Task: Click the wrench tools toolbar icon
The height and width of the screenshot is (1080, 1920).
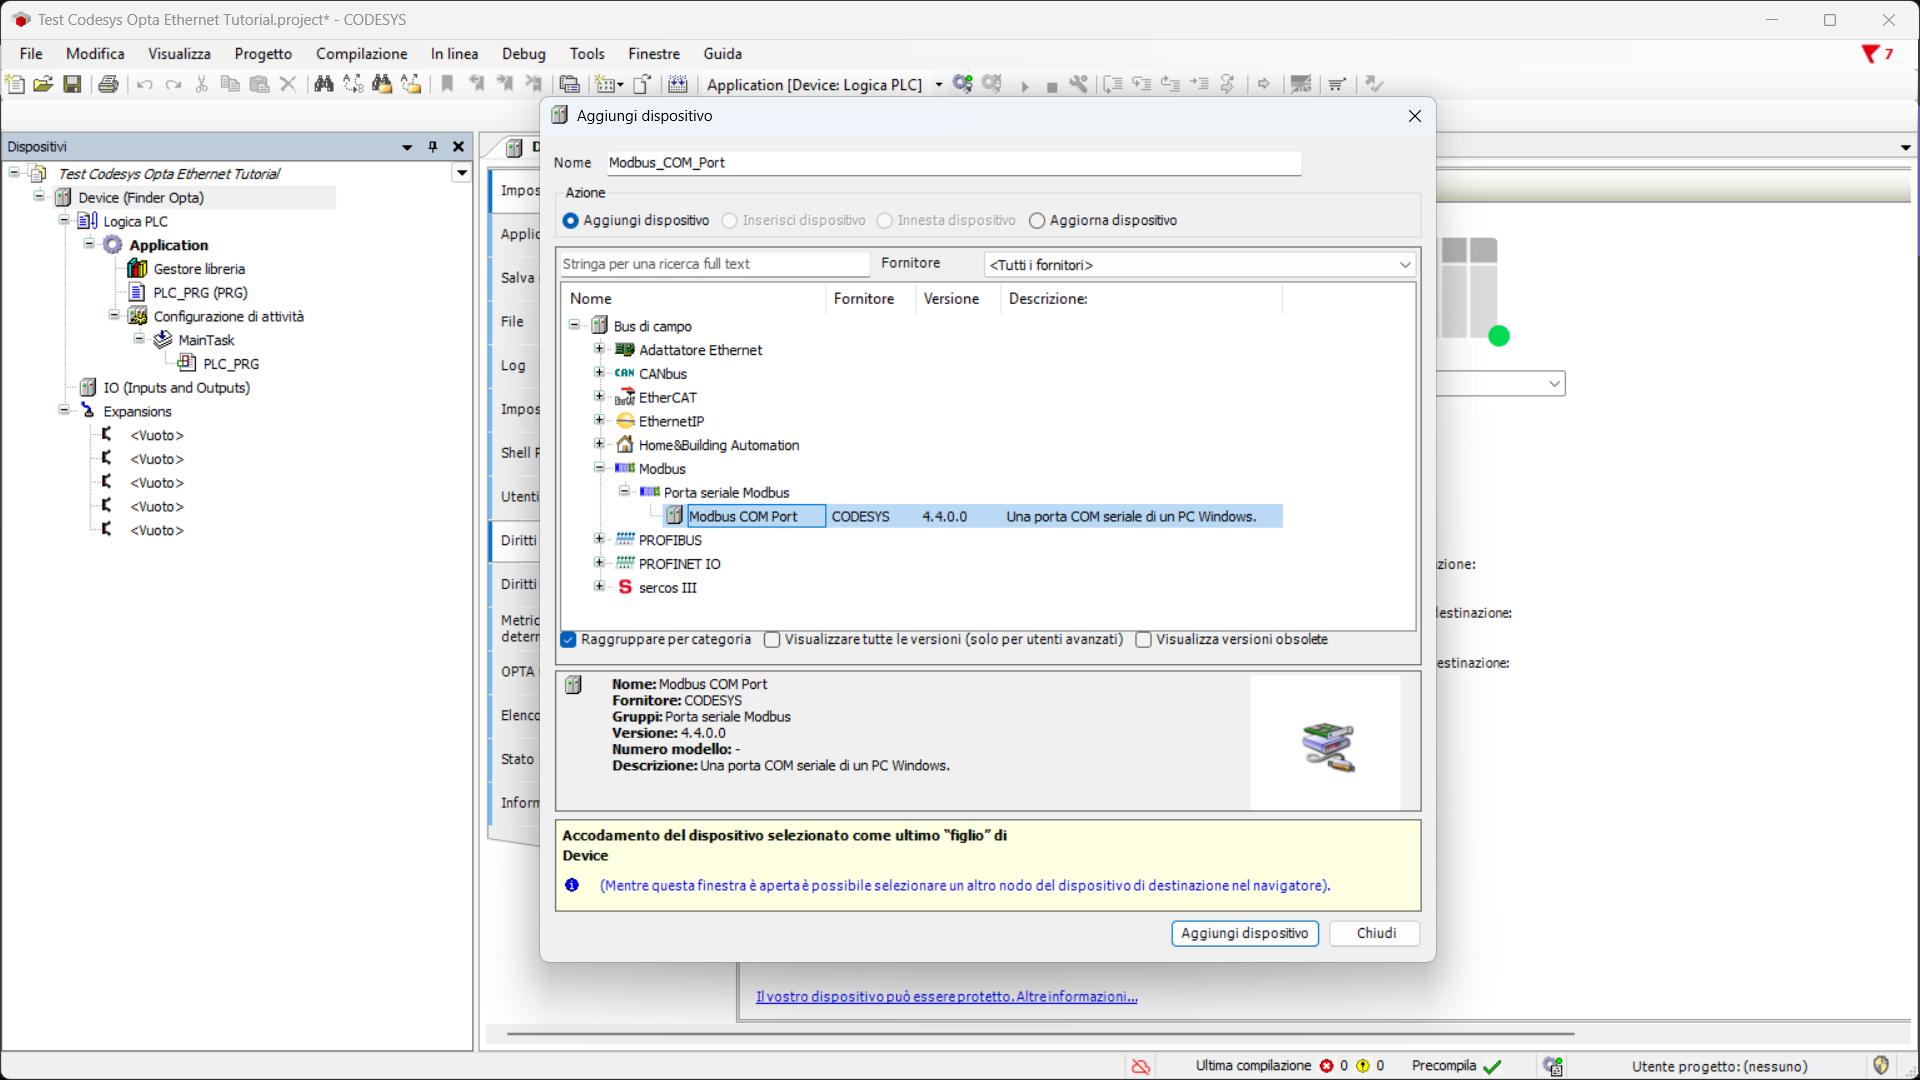Action: click(1078, 85)
